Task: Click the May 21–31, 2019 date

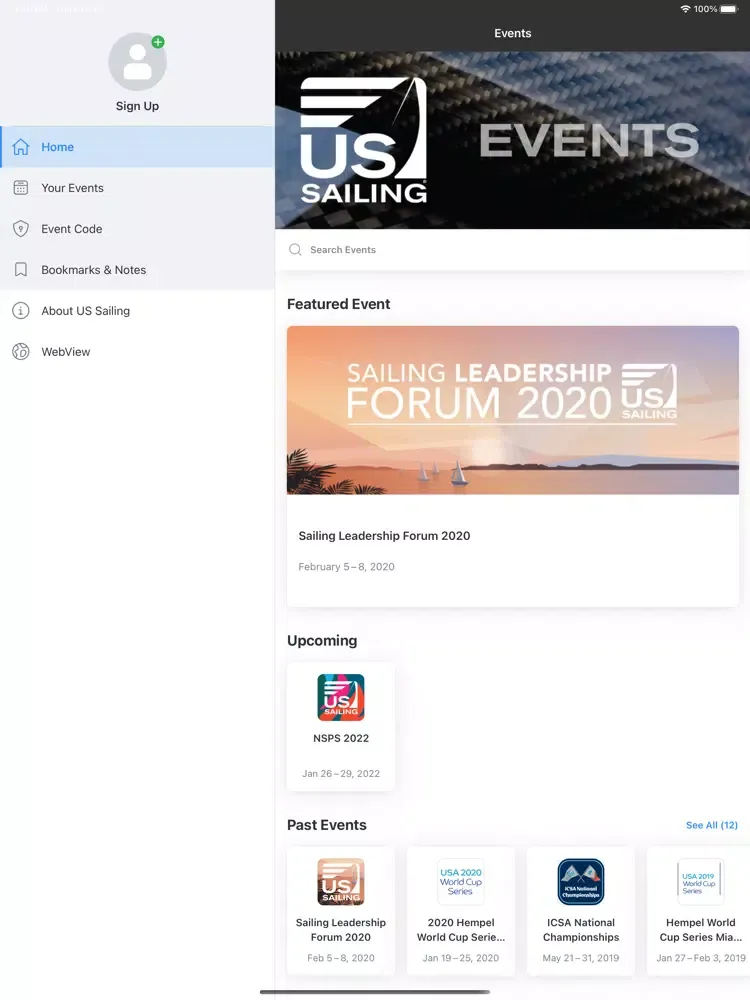Action: [x=581, y=958]
